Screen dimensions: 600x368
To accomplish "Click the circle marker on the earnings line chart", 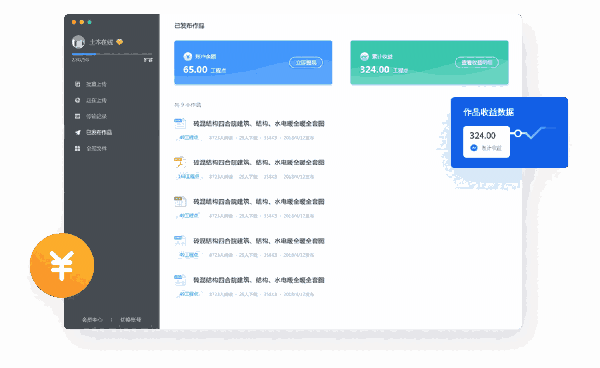I will click(x=518, y=133).
